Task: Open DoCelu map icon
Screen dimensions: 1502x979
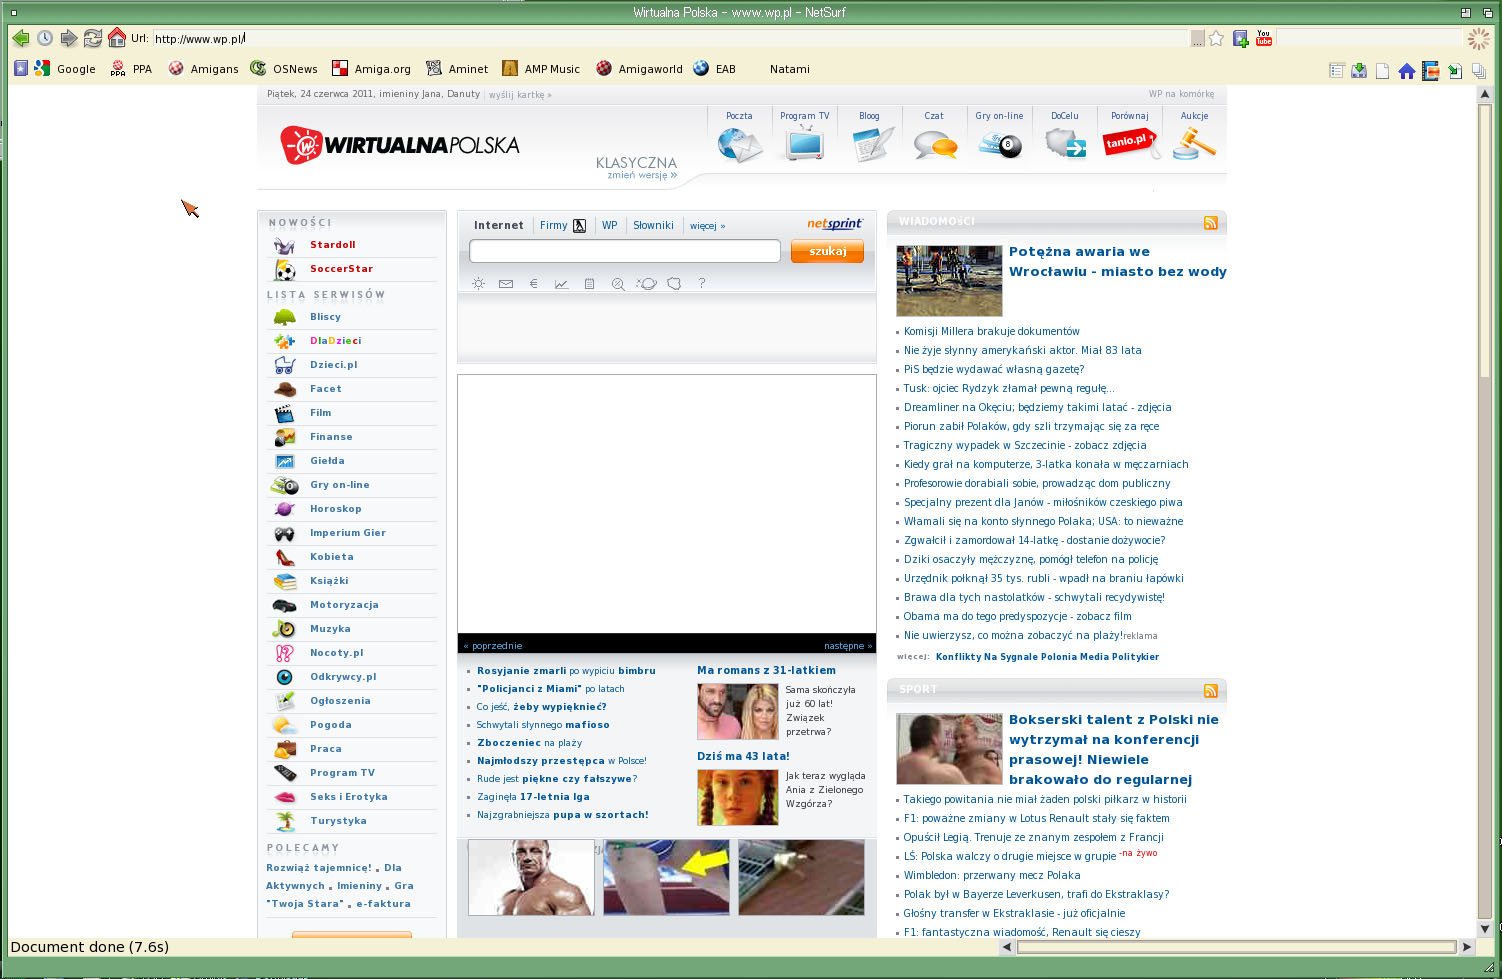Action: point(1065,145)
